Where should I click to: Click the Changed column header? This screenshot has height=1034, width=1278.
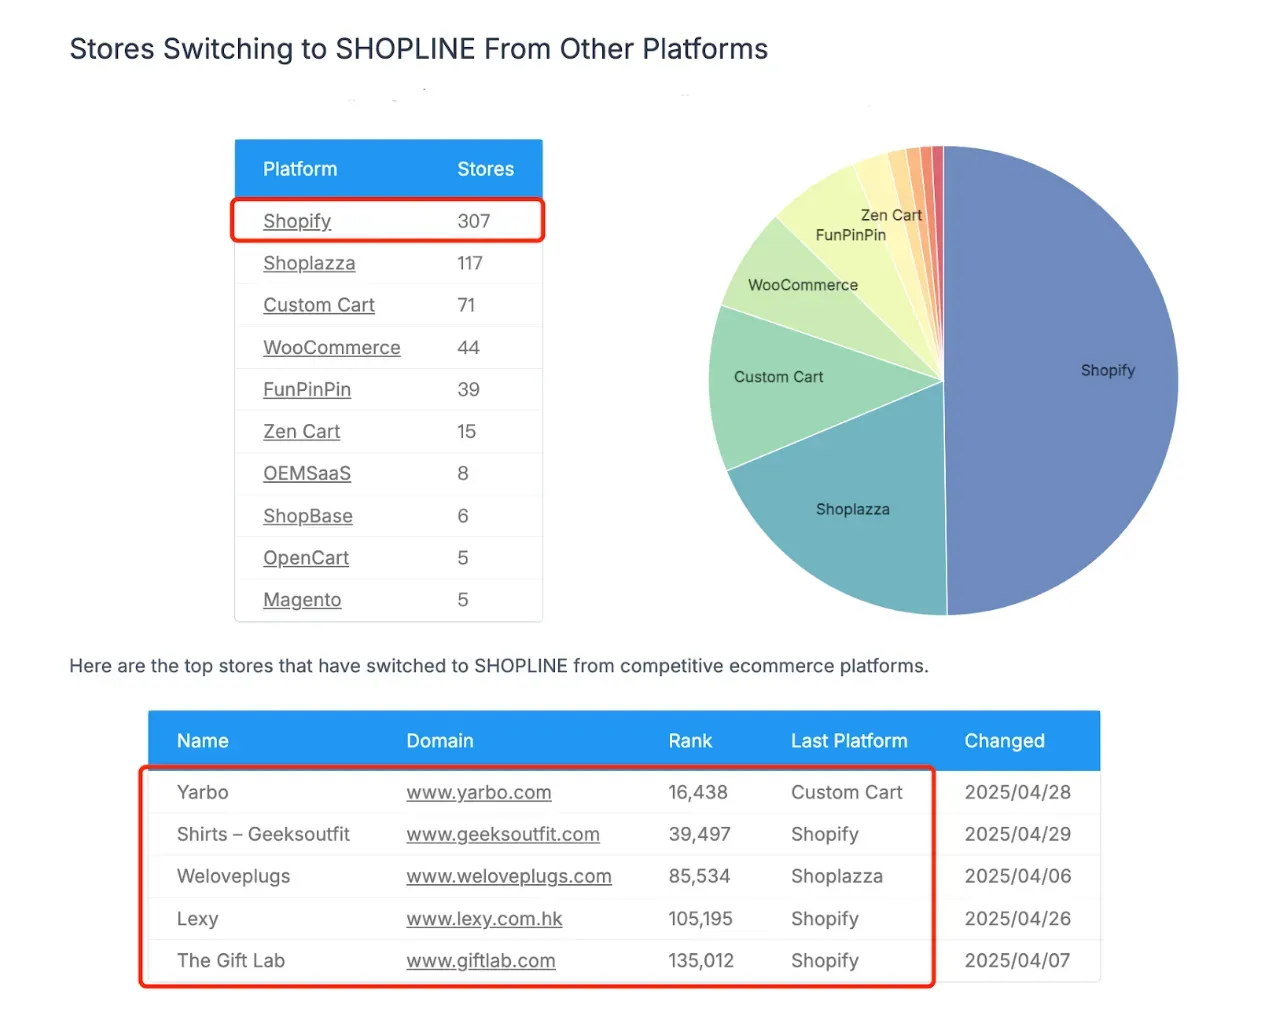tap(1004, 741)
